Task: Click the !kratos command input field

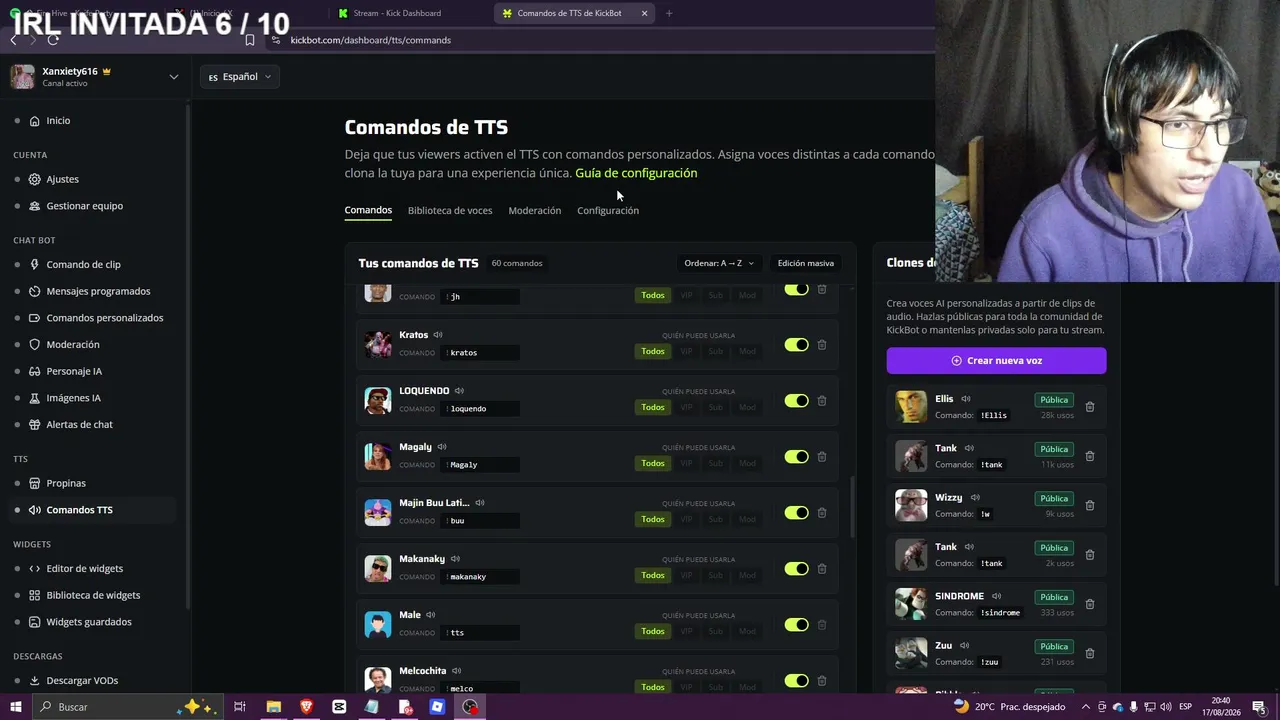Action: click(482, 353)
